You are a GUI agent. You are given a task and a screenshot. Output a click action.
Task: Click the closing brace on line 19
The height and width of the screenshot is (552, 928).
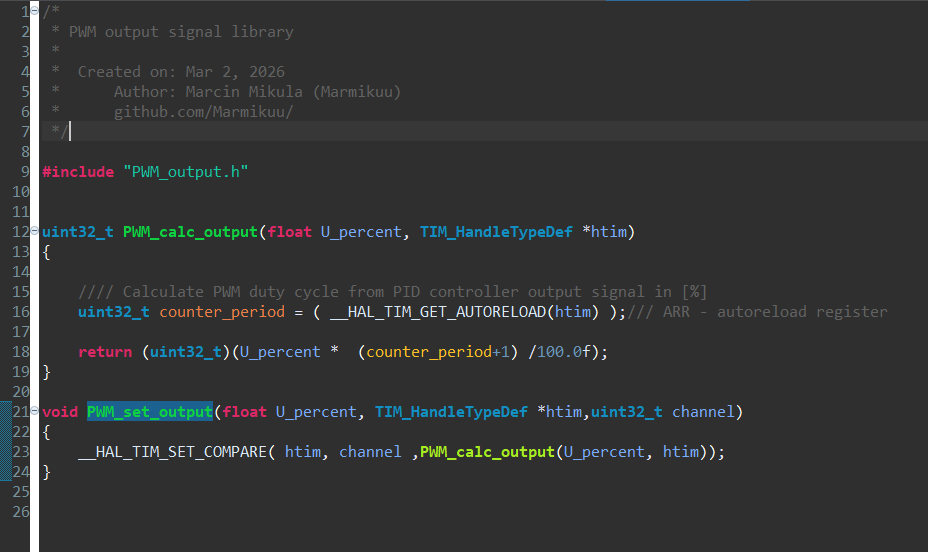(x=47, y=372)
